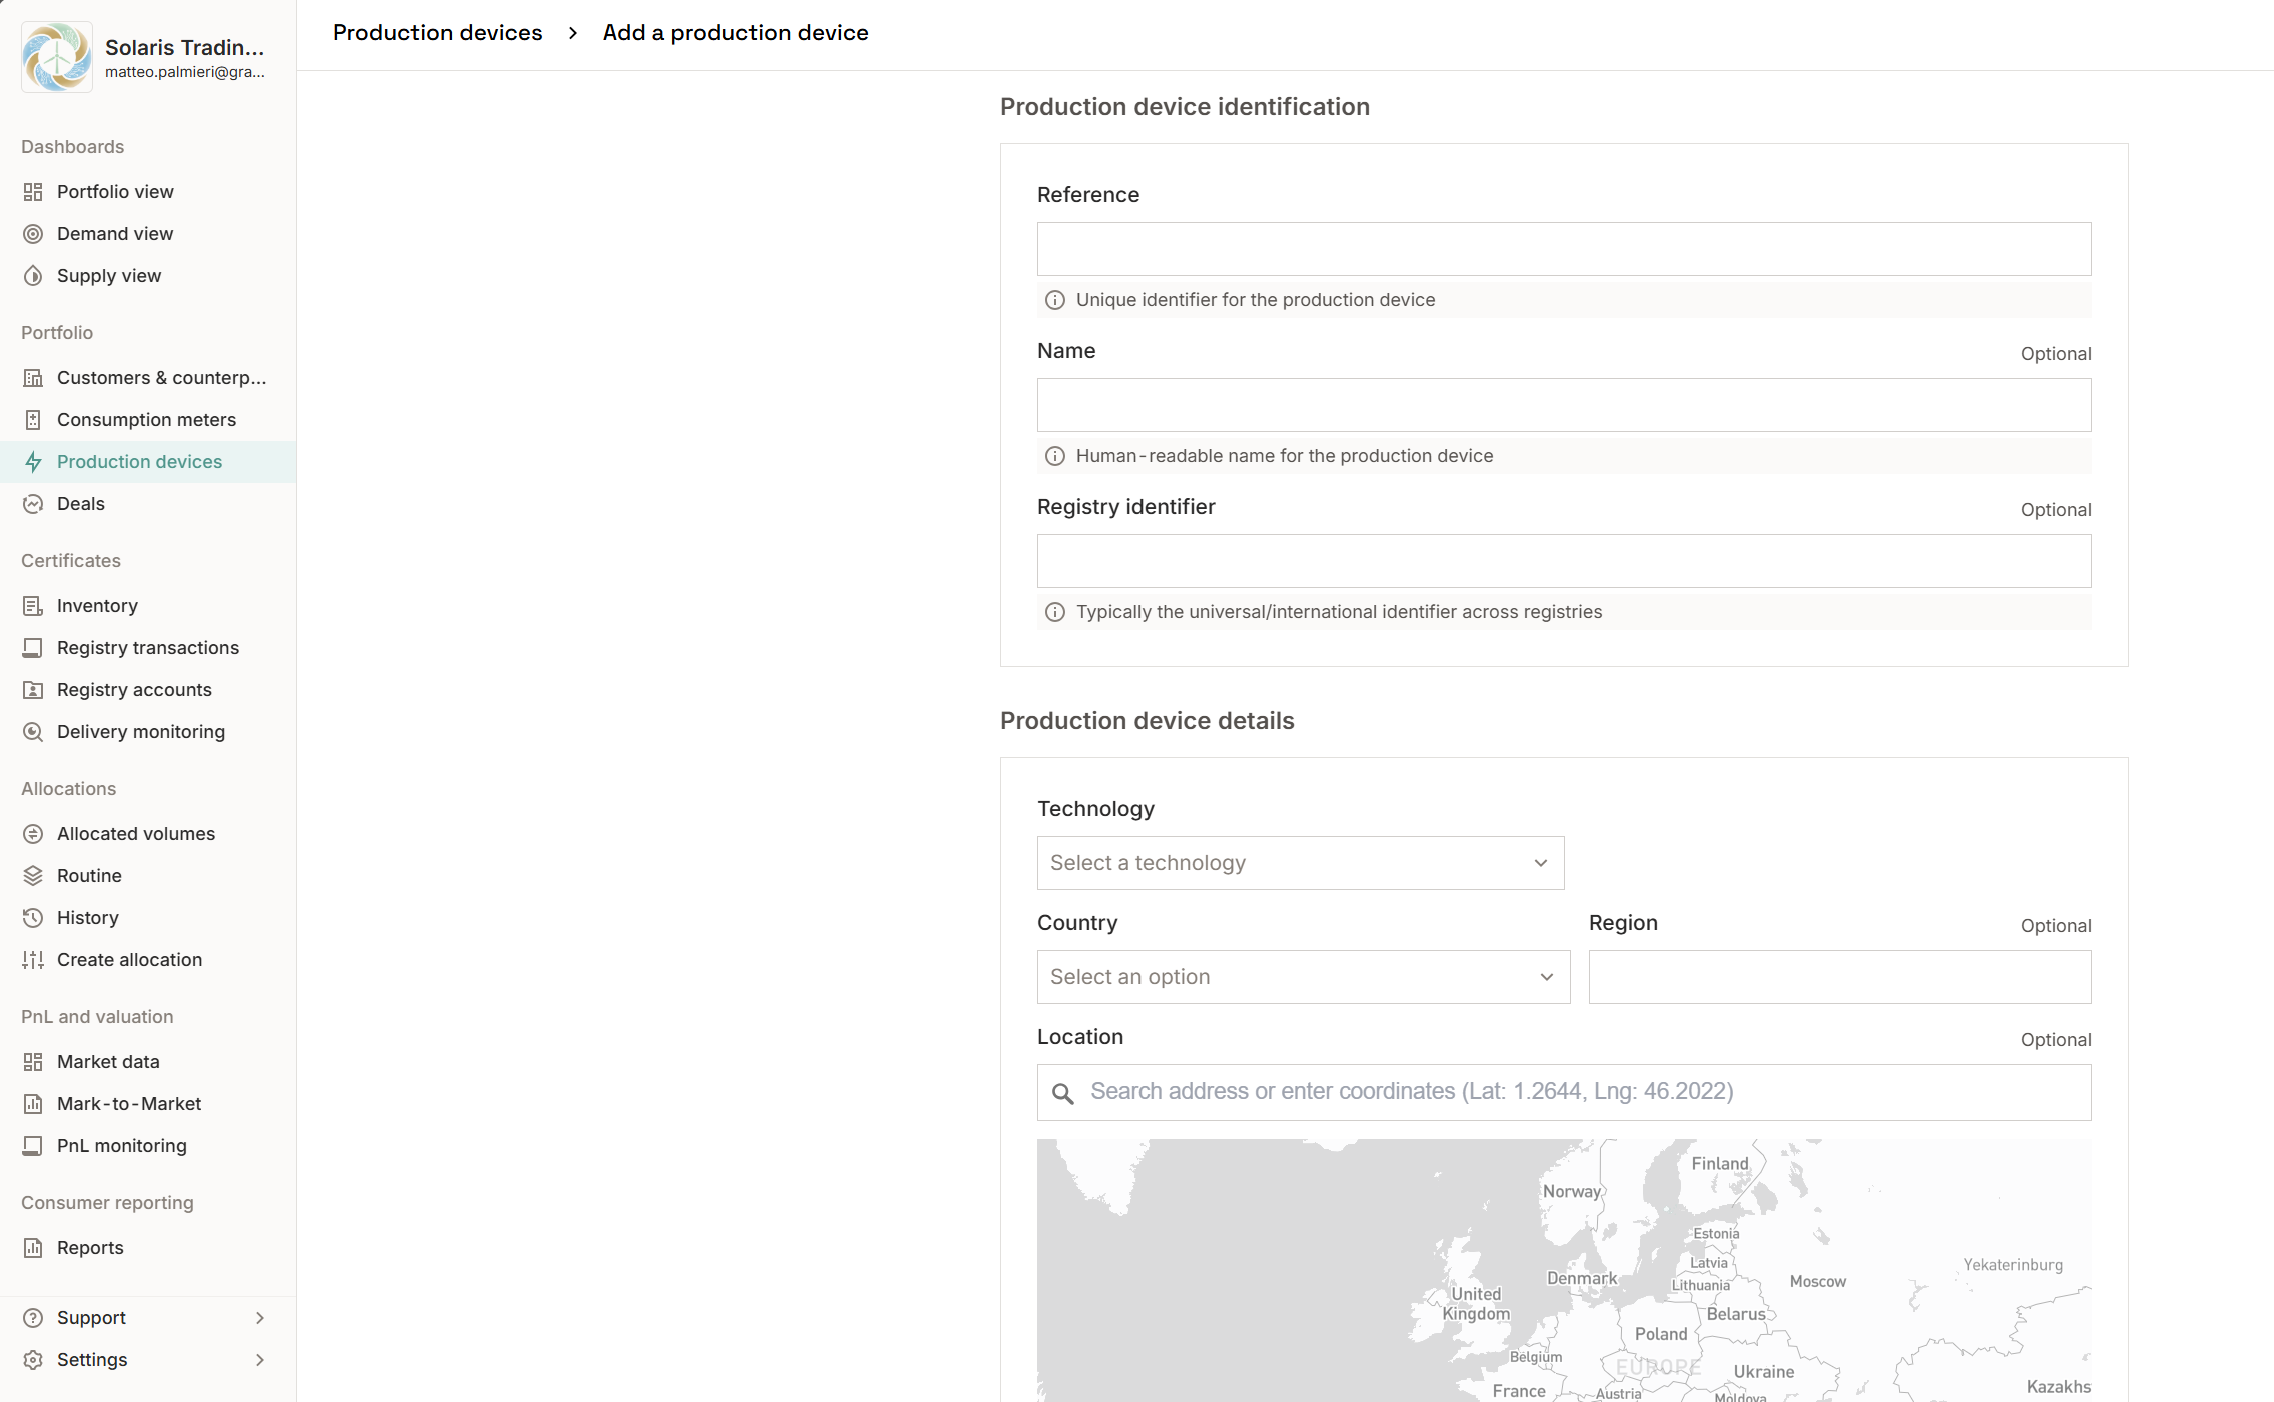This screenshot has height=1402, width=2274.
Task: Go to Mark-to-Market page
Action: point(128,1104)
